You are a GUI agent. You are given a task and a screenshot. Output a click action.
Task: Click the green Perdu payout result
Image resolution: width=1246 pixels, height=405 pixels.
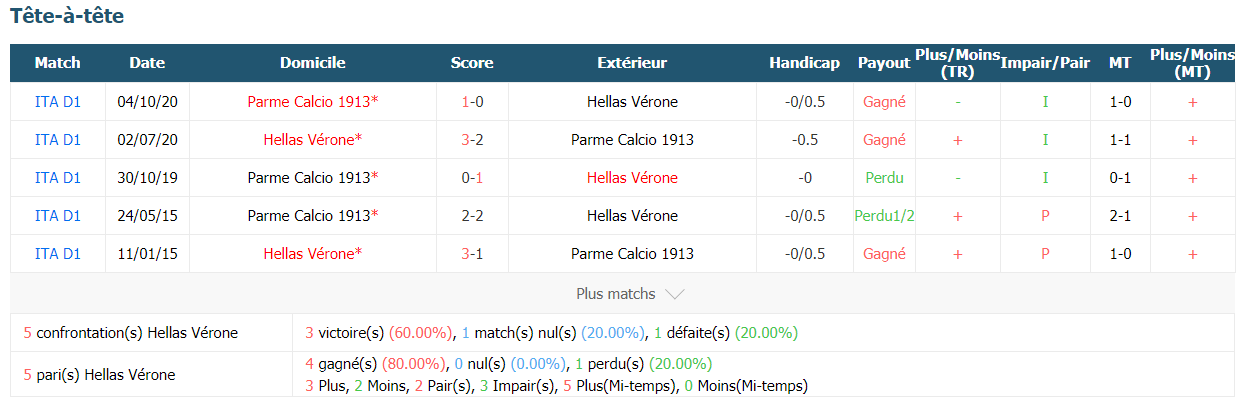pos(884,178)
